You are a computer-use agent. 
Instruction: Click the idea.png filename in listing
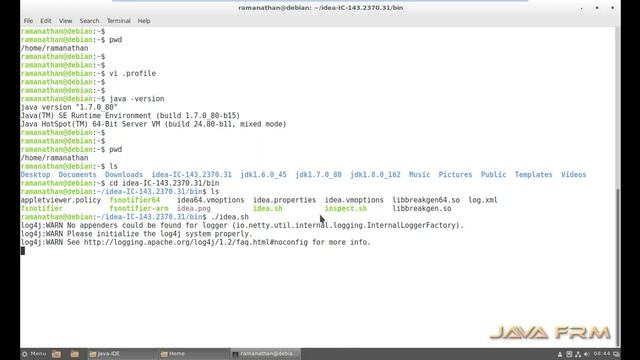(x=193, y=209)
